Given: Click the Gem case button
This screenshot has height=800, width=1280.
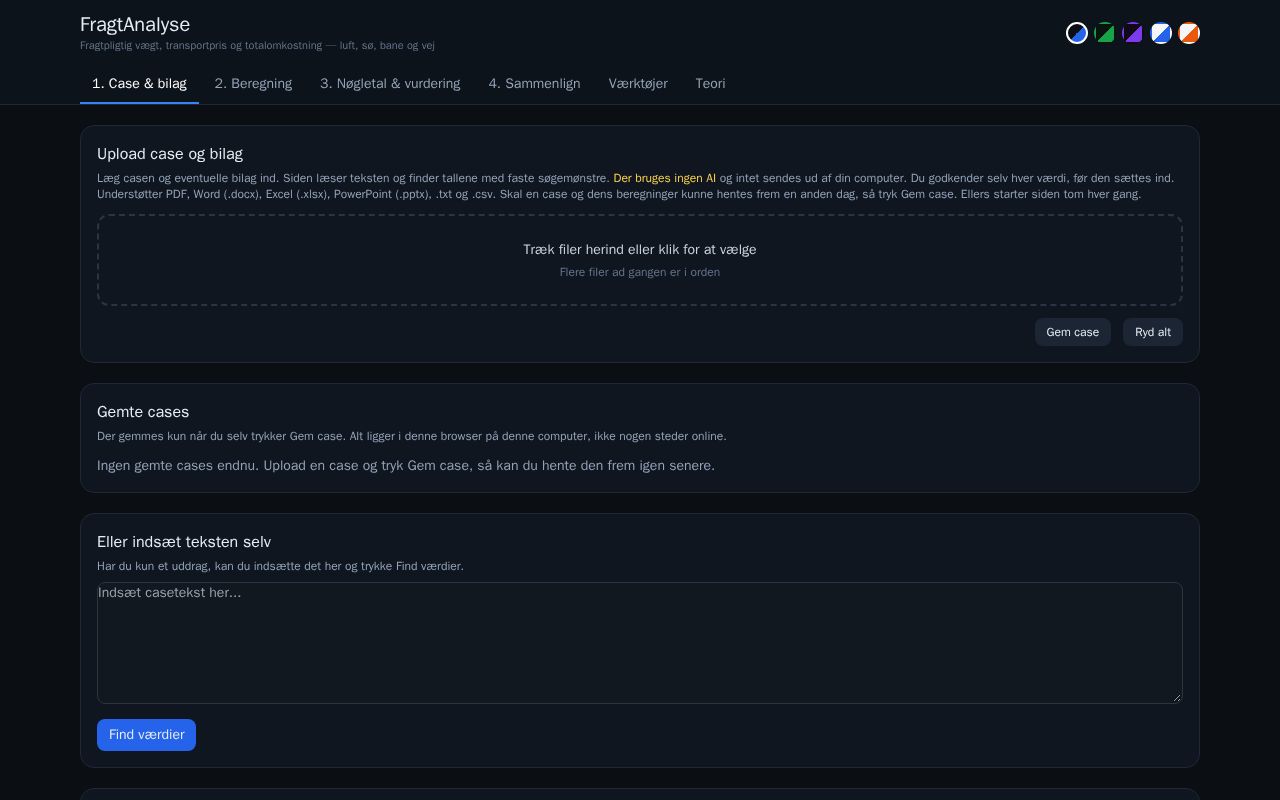Looking at the screenshot, I should point(1072,332).
